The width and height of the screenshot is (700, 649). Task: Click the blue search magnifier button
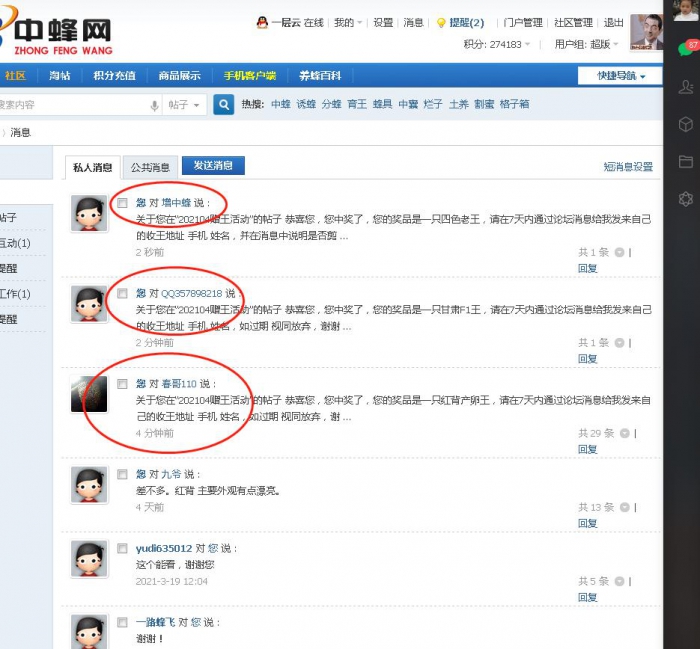tap(224, 105)
